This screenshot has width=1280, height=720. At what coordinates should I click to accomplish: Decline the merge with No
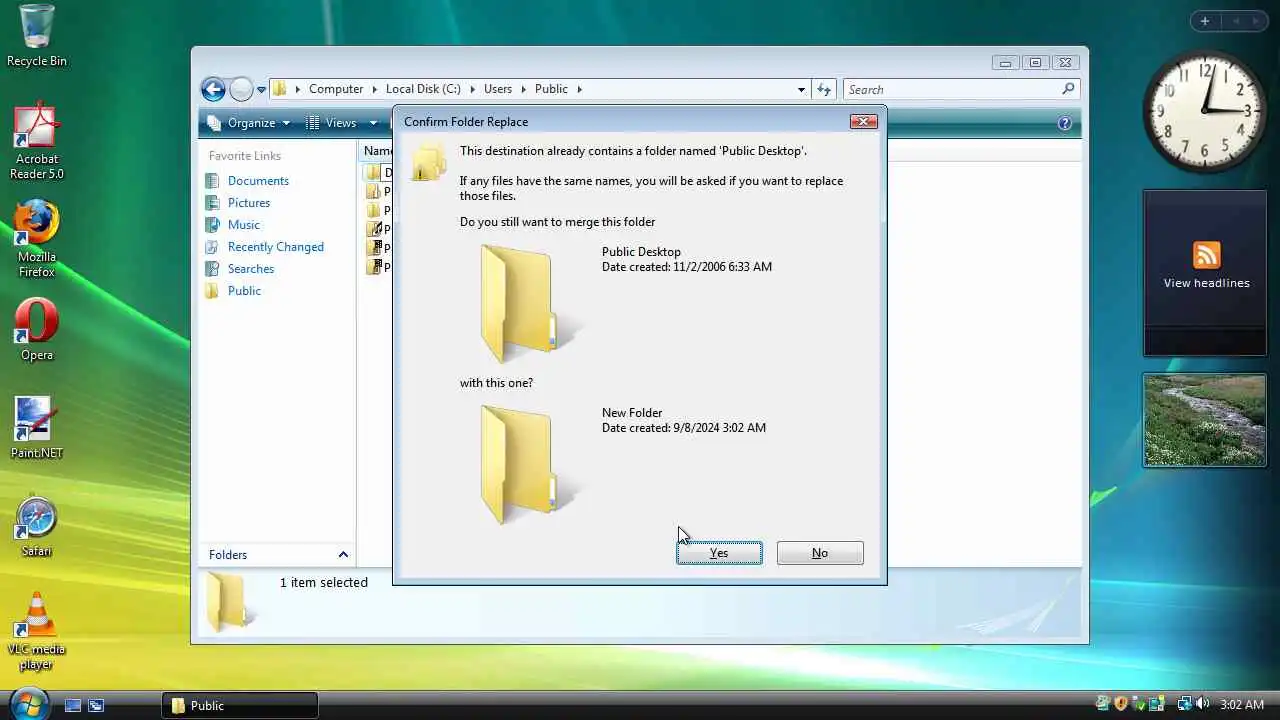[x=820, y=553]
